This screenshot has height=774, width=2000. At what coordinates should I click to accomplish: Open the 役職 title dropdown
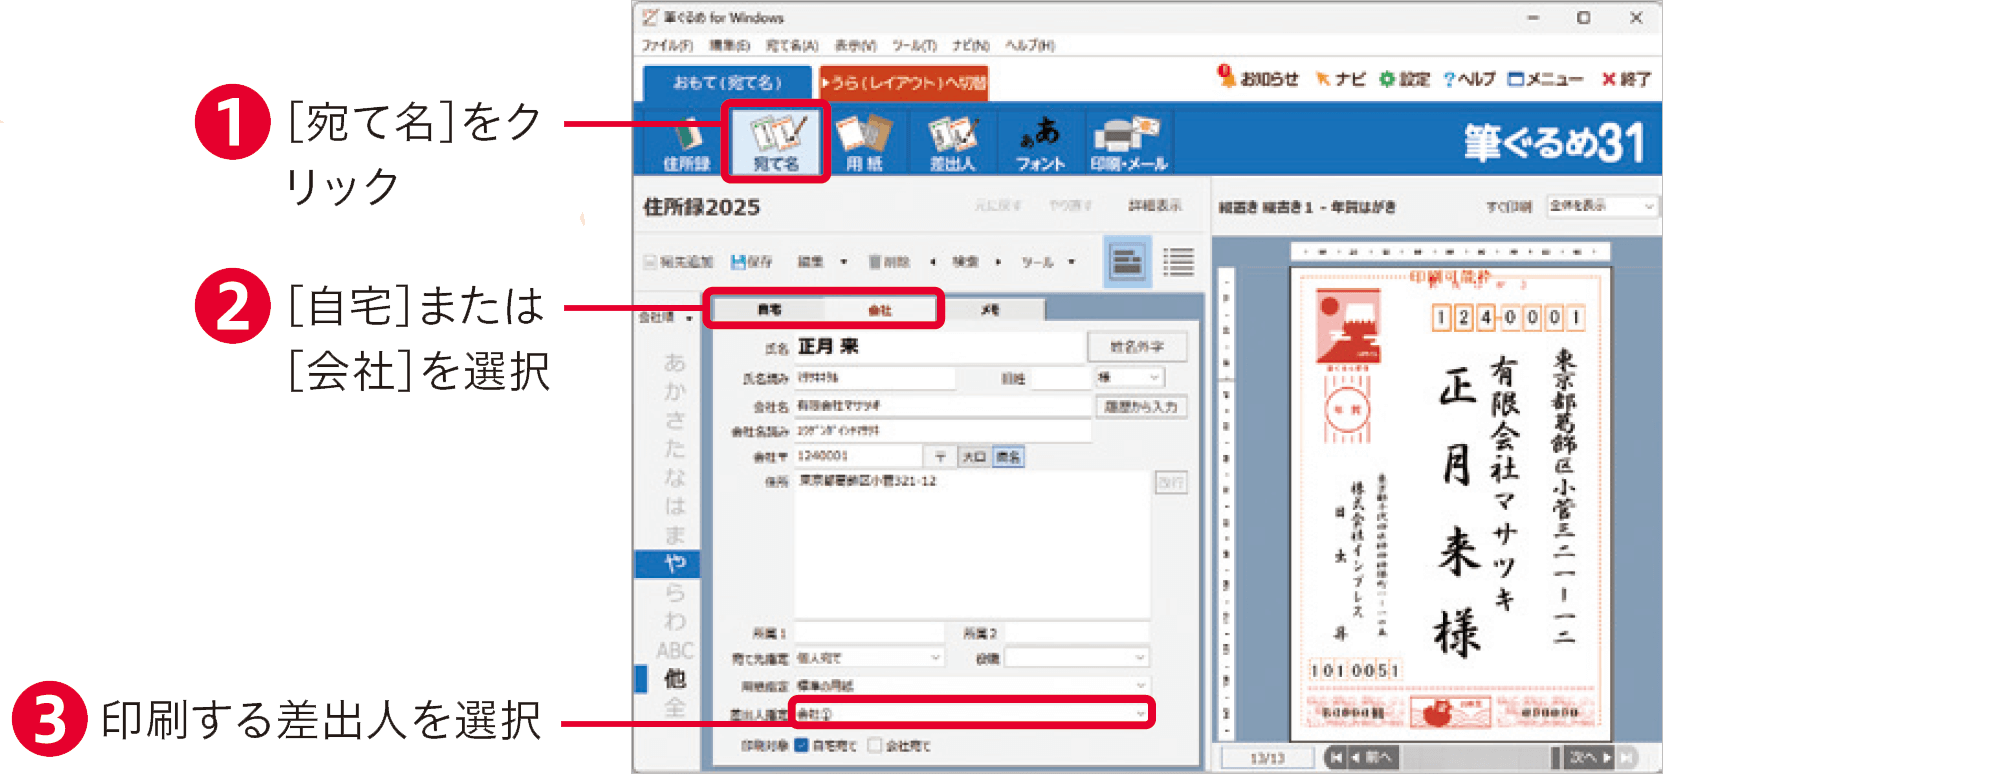1077,657
